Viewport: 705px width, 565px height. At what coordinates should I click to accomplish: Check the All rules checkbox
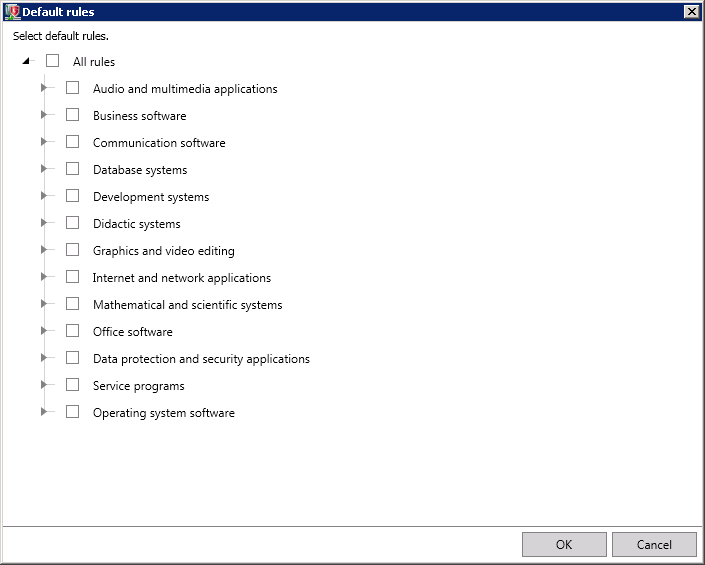[53, 61]
